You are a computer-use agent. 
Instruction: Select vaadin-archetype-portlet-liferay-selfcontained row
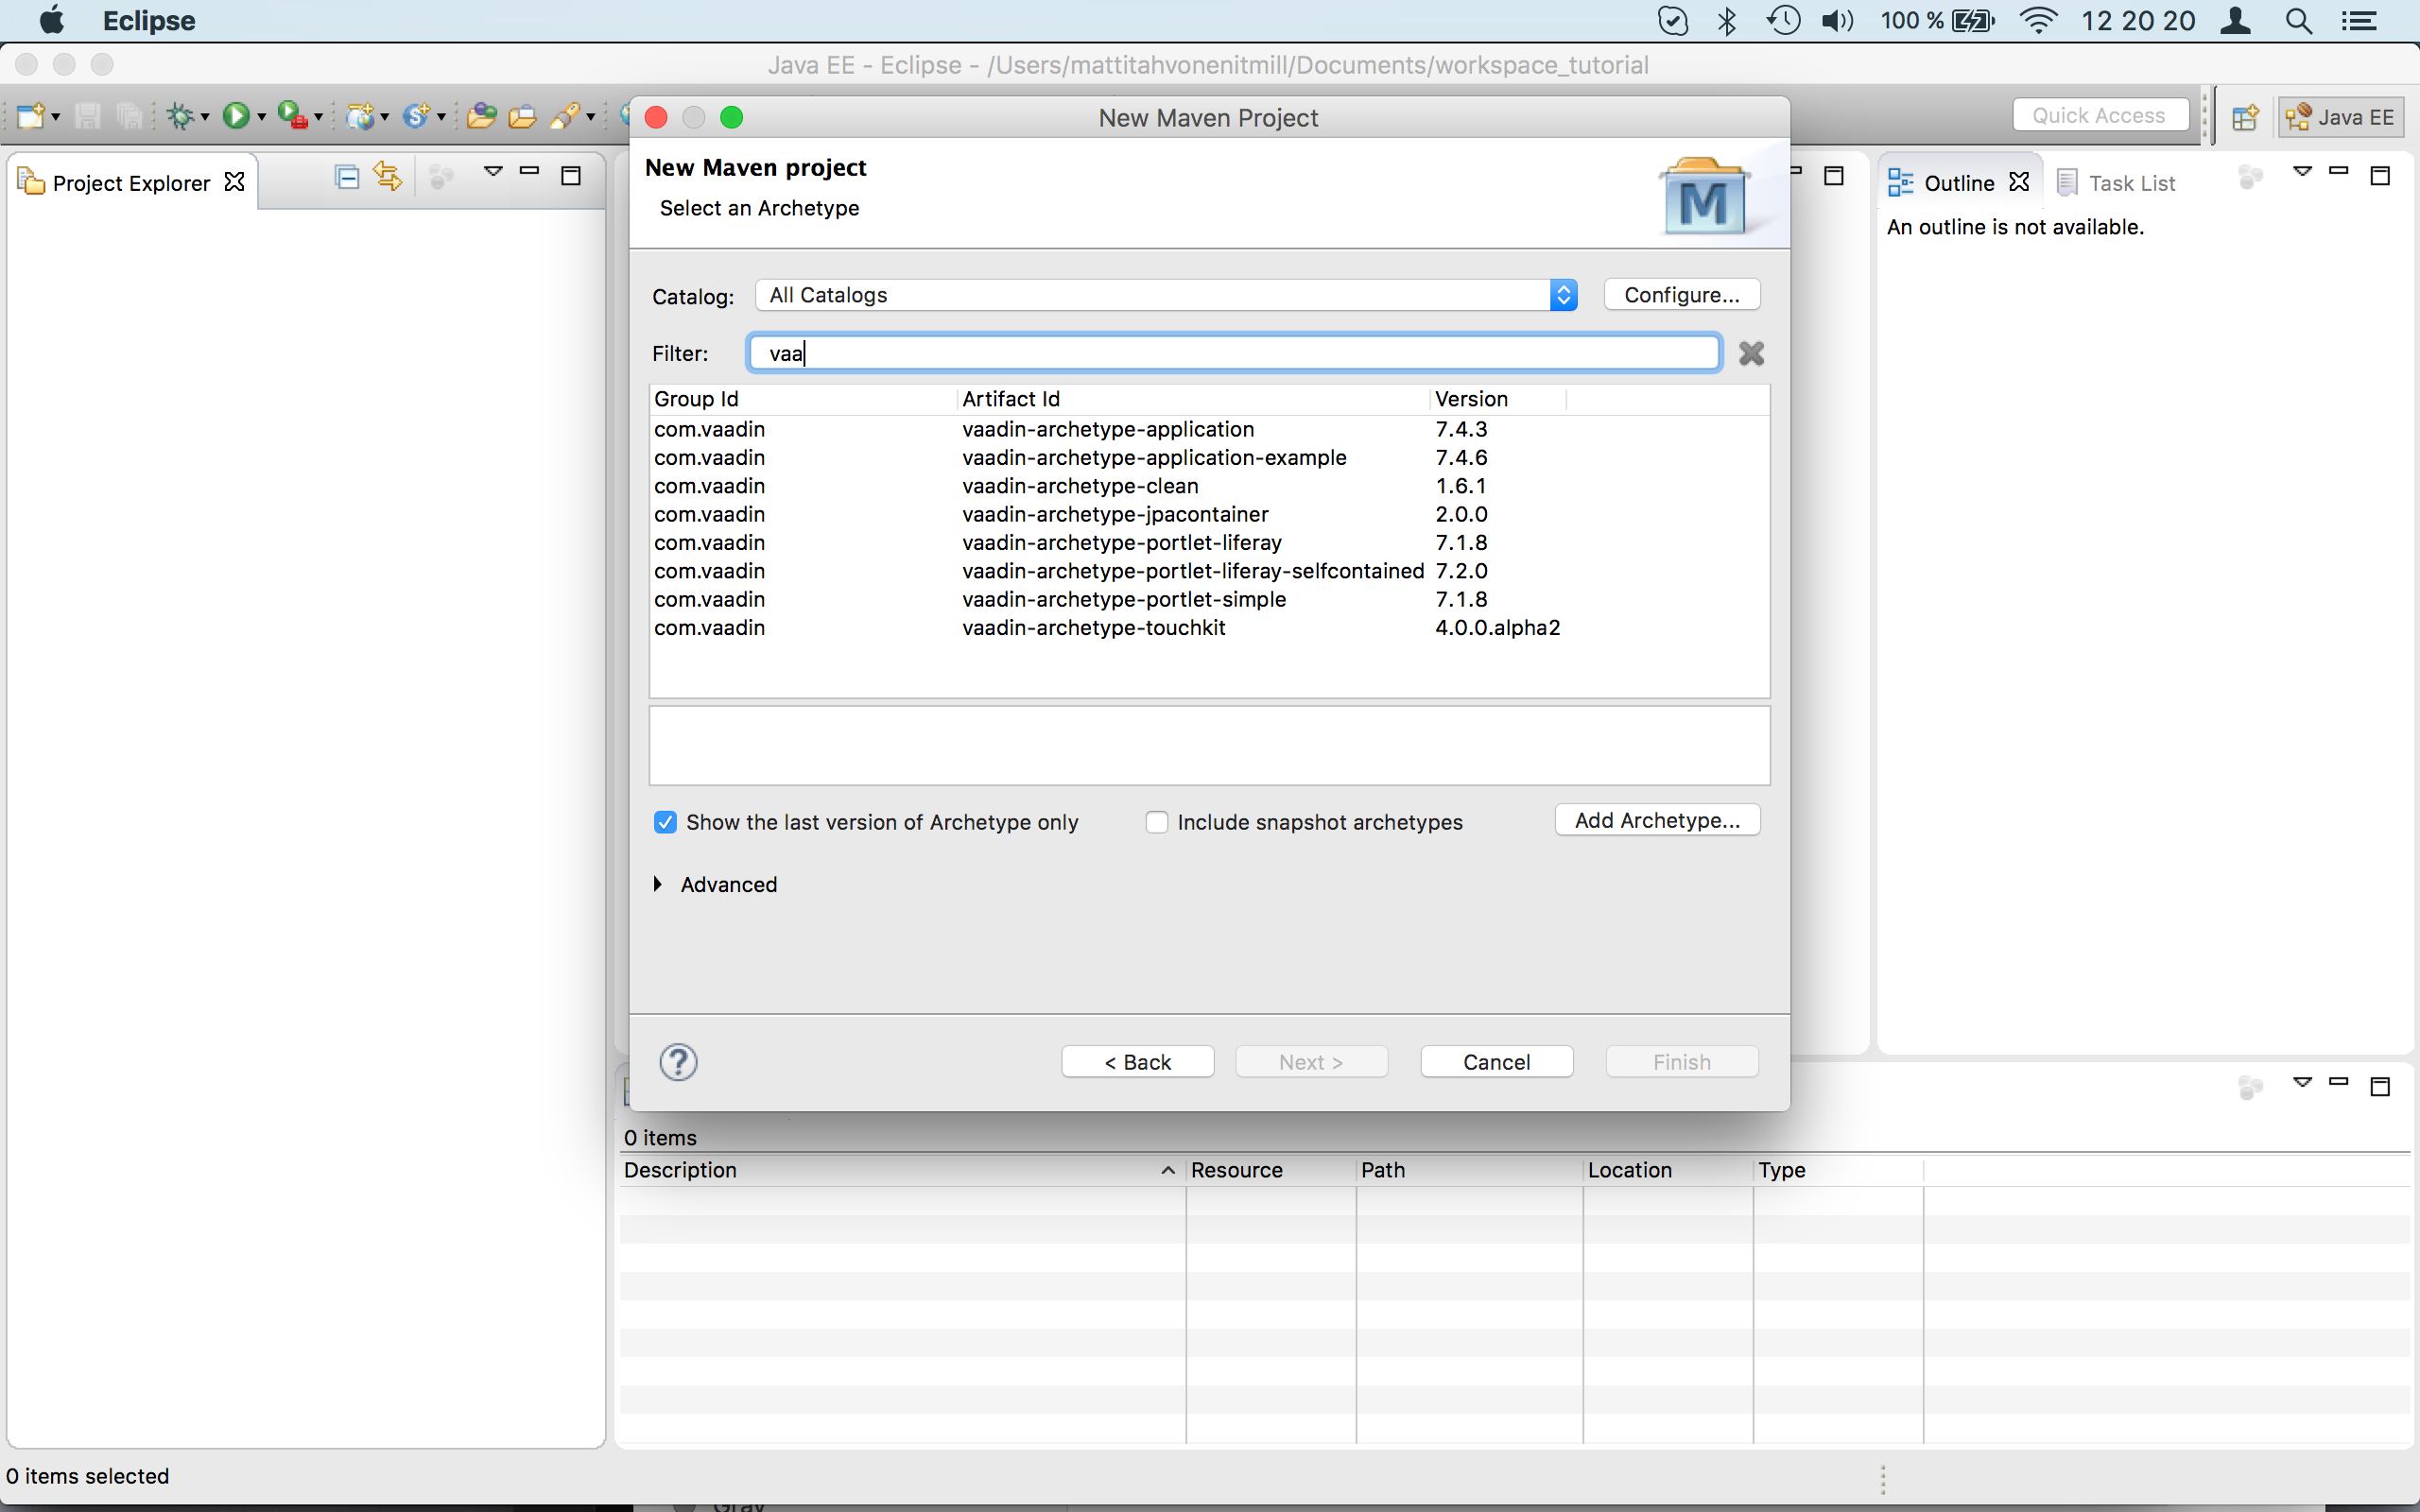1208,571
